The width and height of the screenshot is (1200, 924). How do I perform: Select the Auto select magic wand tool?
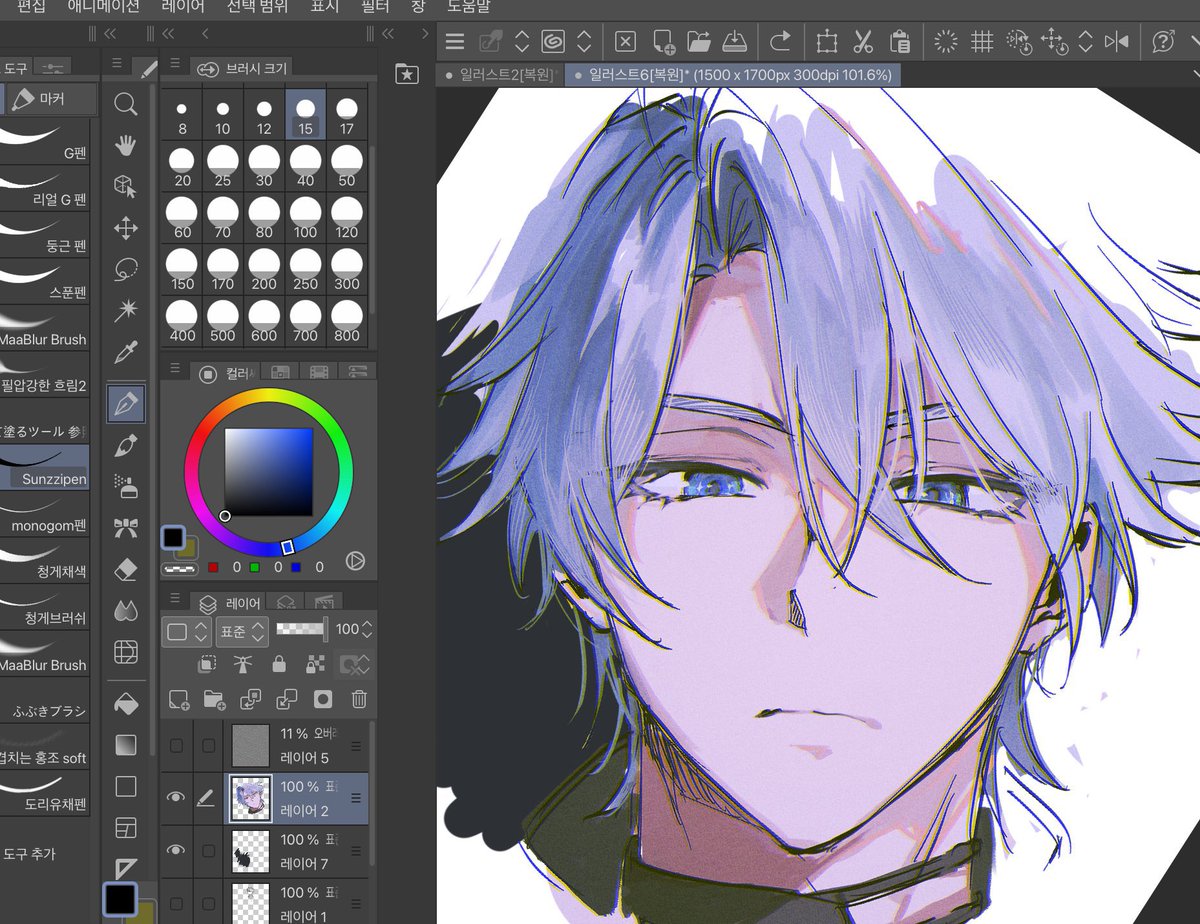coord(126,311)
